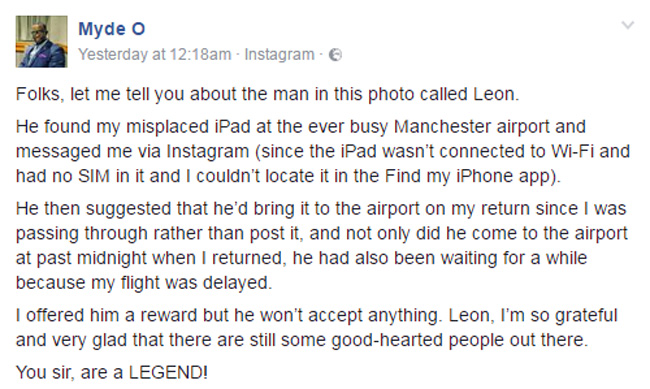This screenshot has height=389, width=650.
Task: Click the text 'messaged me via Instagram'
Action: (132, 151)
